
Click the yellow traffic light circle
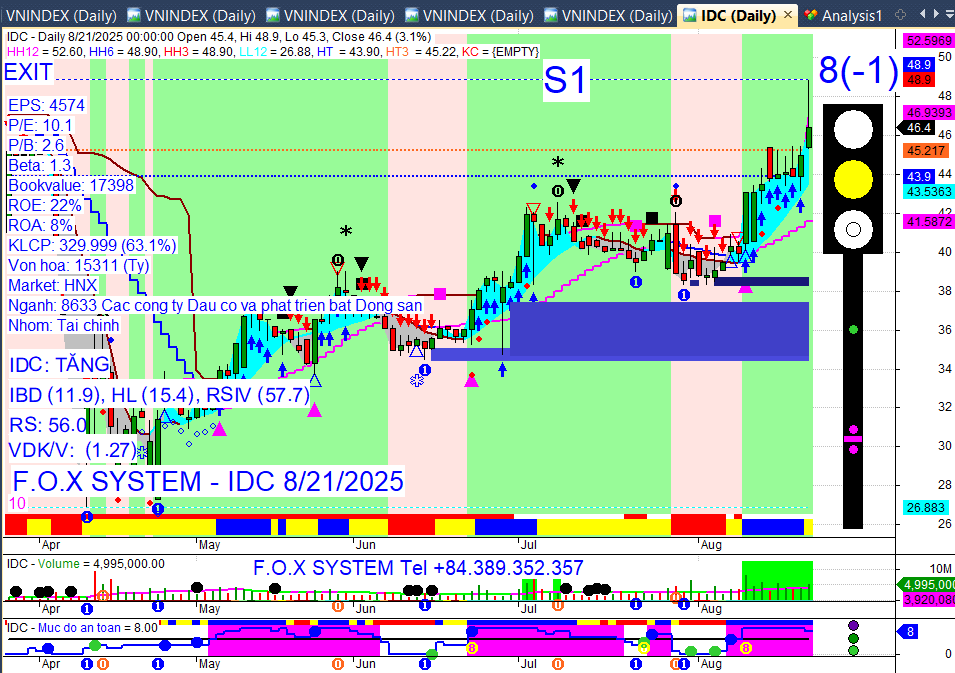[x=853, y=180]
